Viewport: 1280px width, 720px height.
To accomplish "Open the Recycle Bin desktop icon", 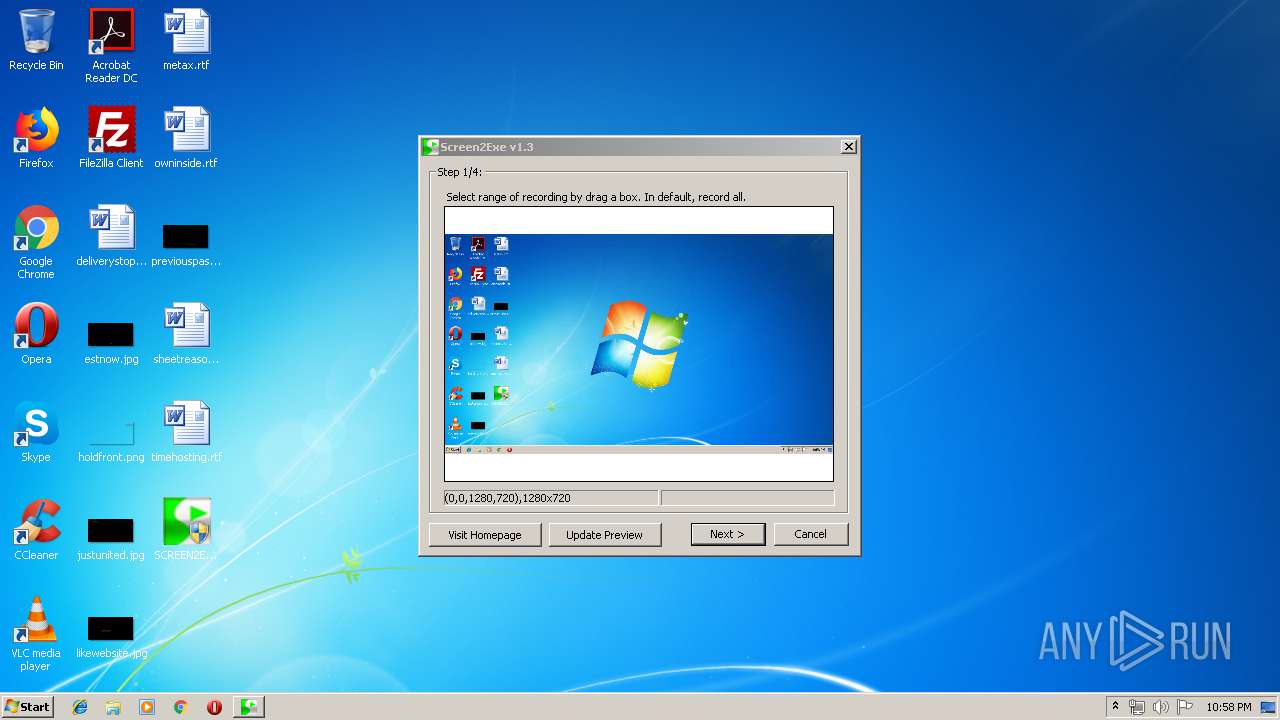I will tap(36, 41).
